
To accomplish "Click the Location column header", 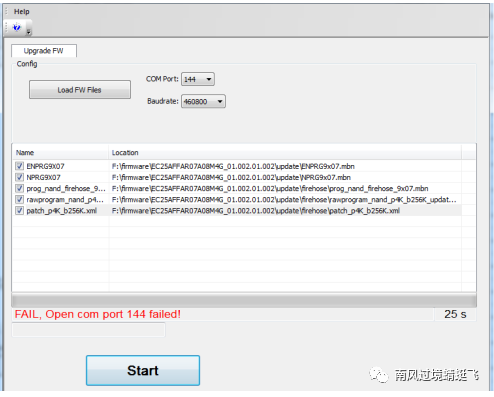I will tap(285, 153).
